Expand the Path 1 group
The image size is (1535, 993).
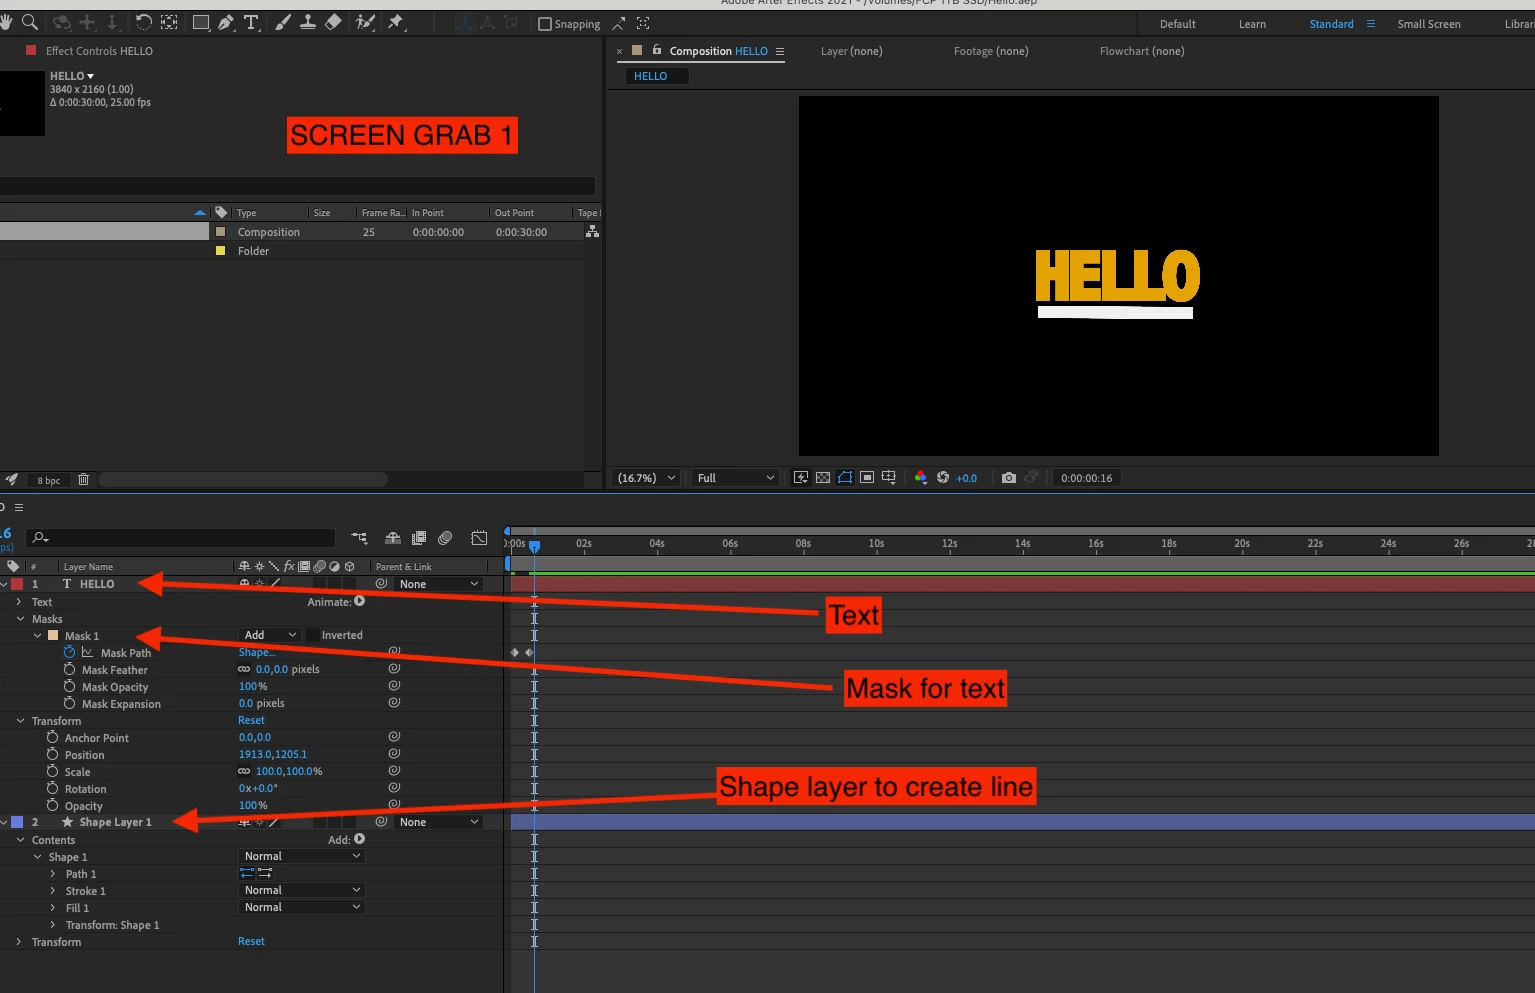pyautogui.click(x=53, y=874)
